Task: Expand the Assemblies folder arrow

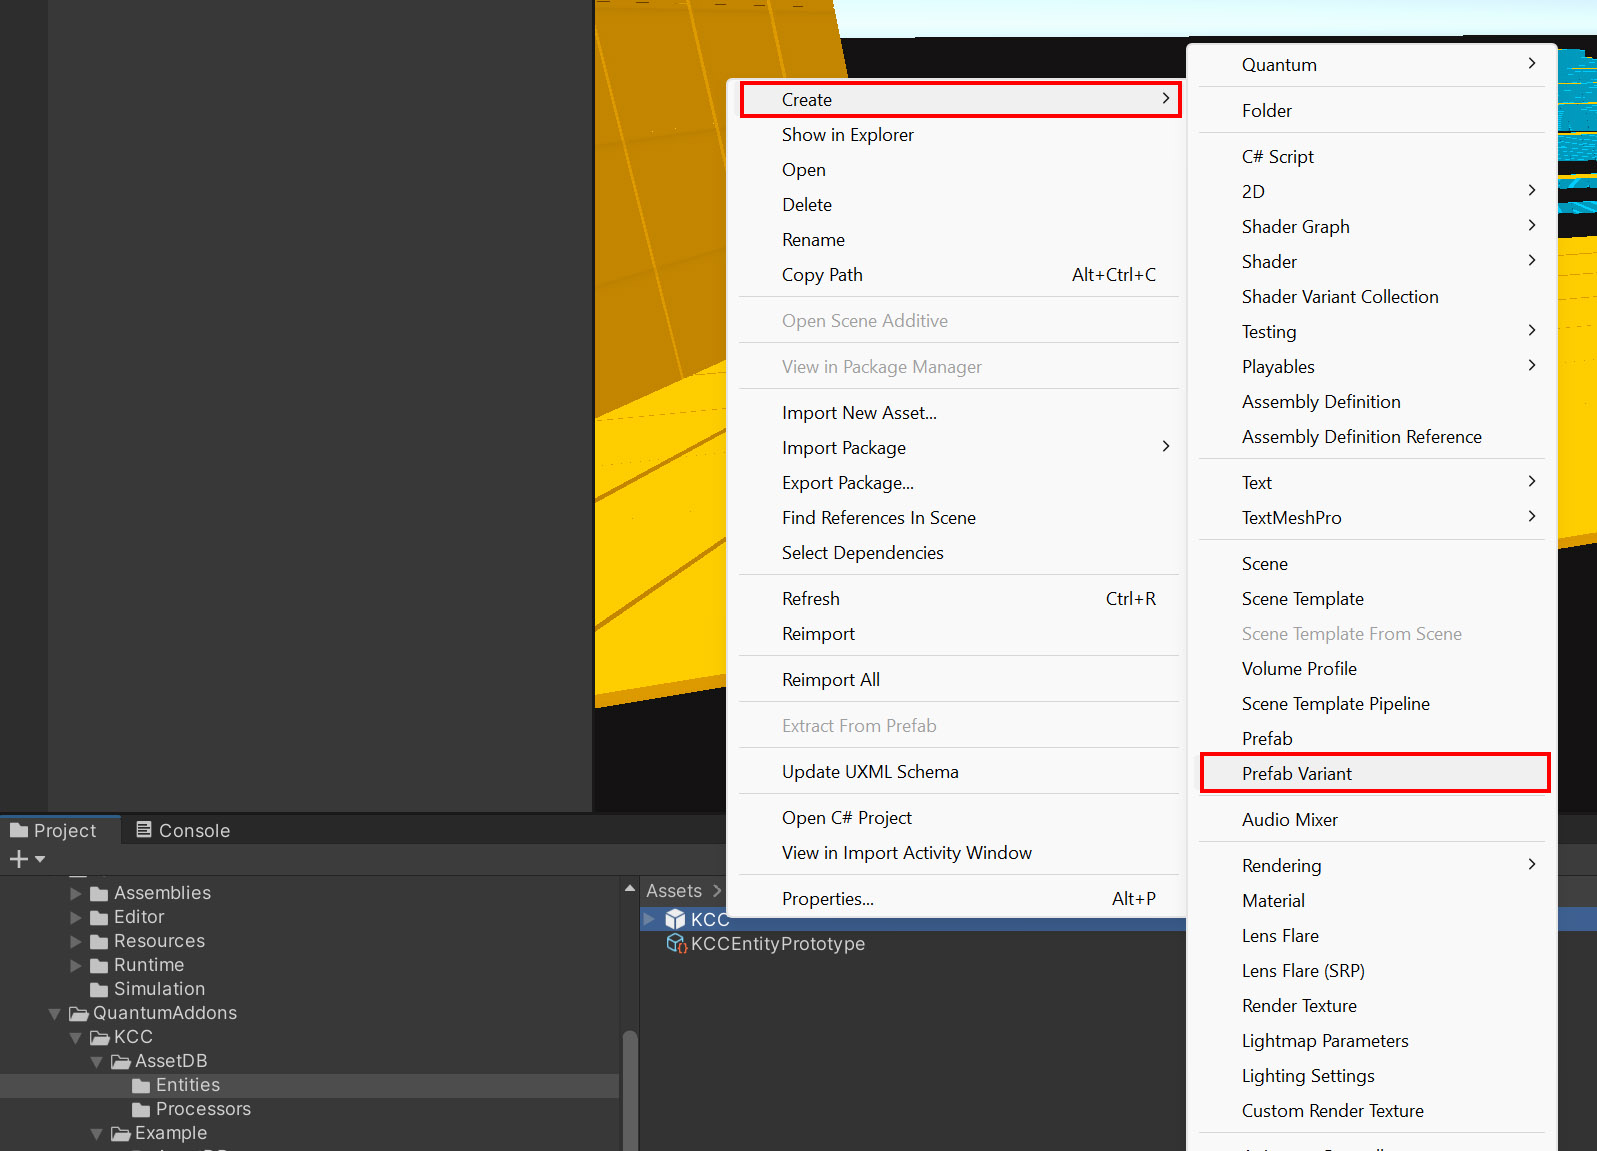Action: [x=76, y=893]
